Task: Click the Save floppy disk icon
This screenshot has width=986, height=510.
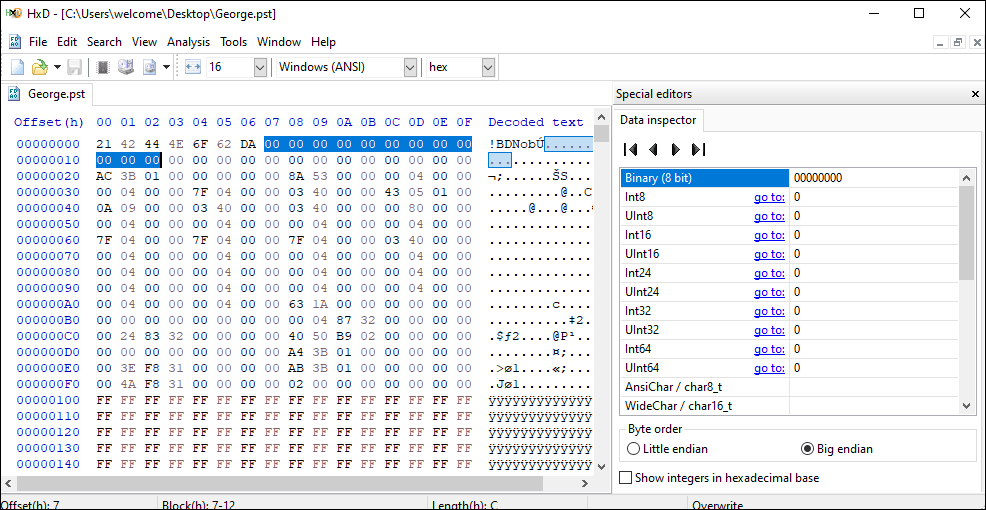Action: tap(74, 67)
